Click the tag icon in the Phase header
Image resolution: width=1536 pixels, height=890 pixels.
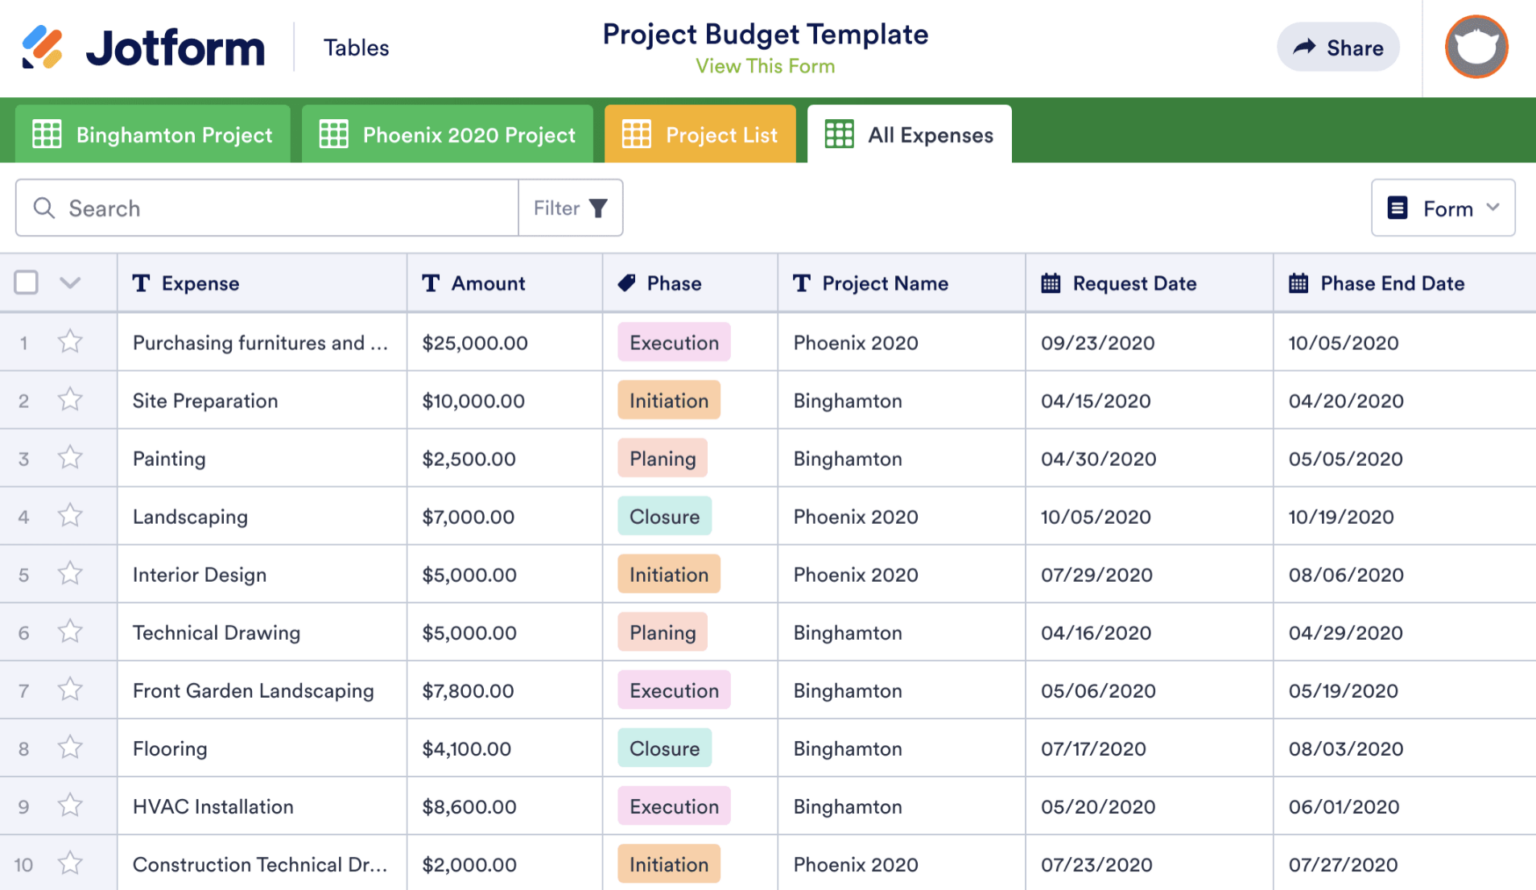coord(628,283)
